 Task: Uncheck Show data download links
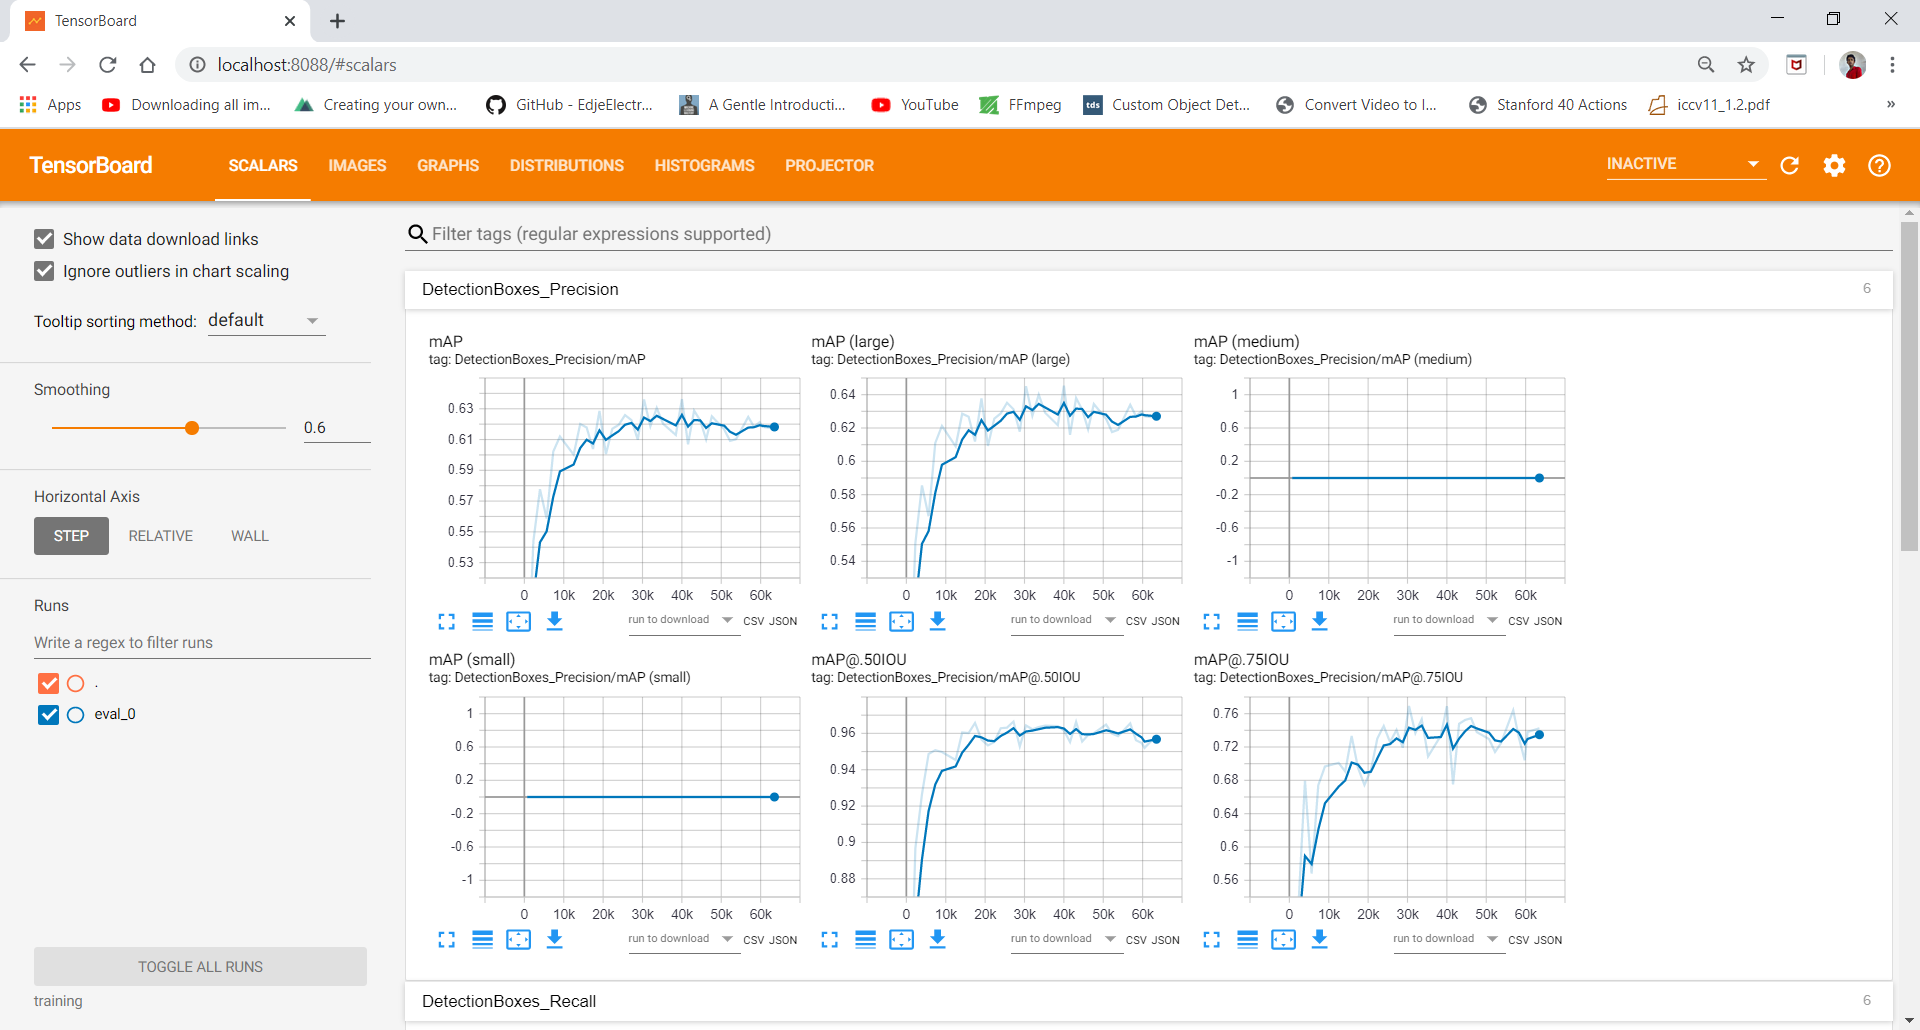(x=44, y=238)
